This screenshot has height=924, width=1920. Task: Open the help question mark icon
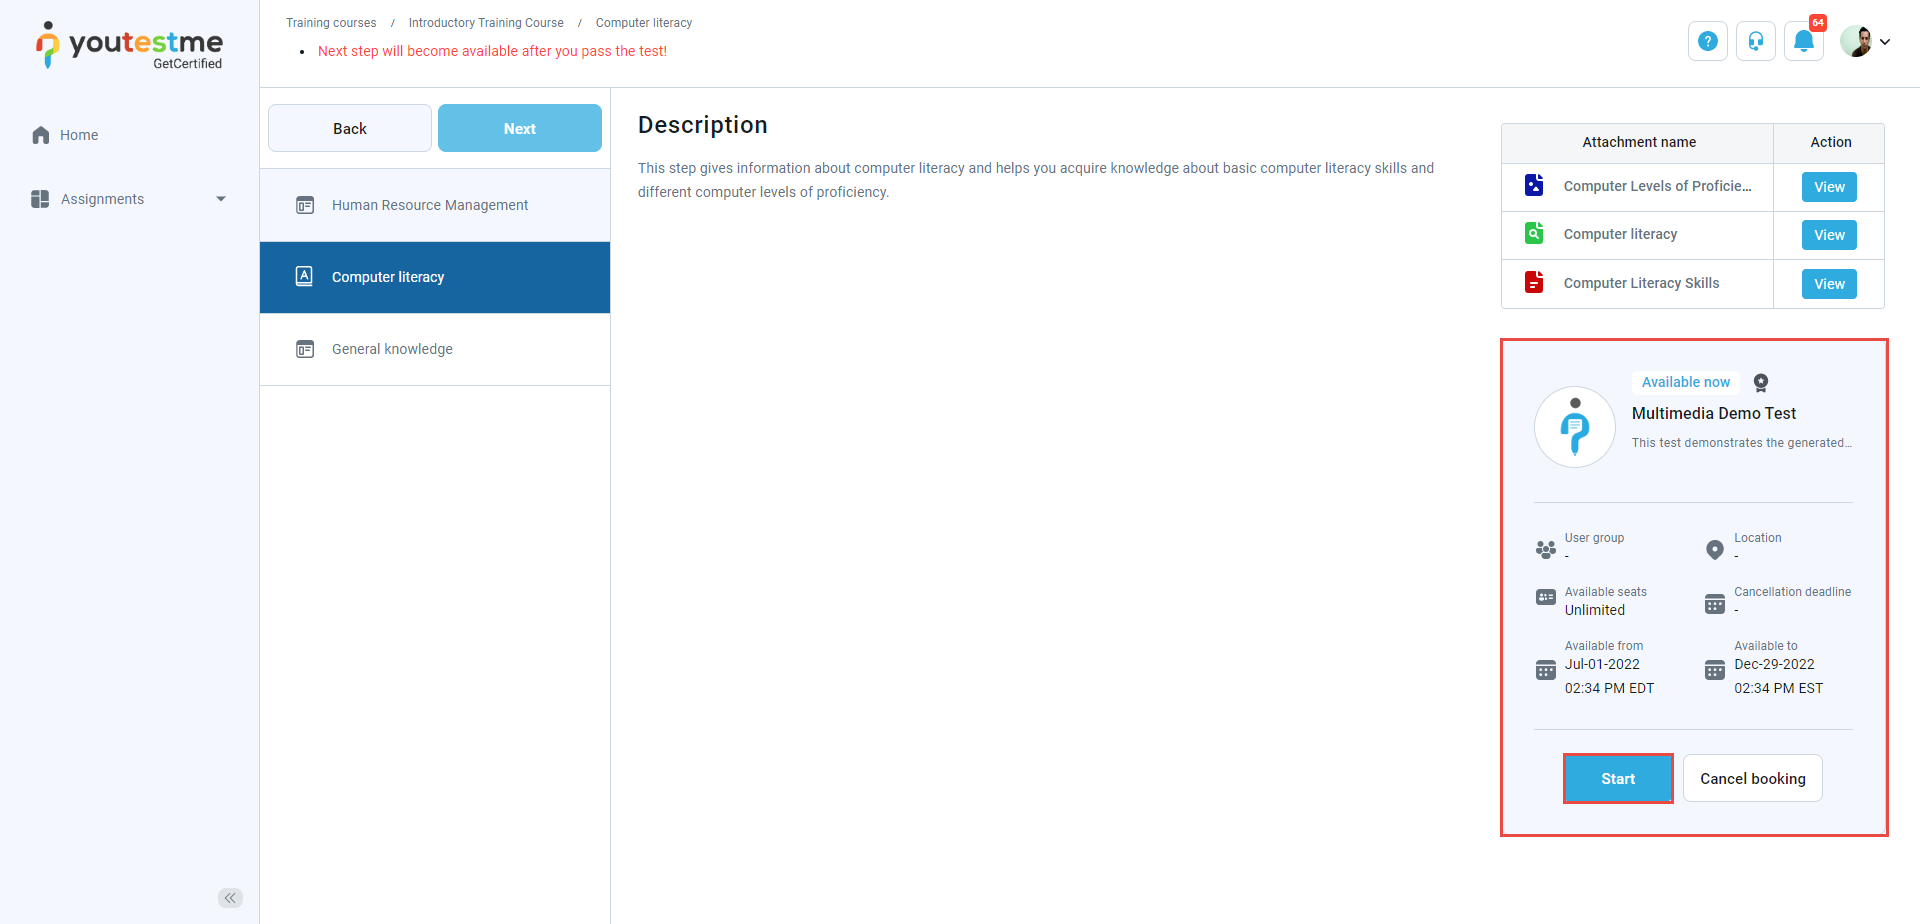(1708, 41)
